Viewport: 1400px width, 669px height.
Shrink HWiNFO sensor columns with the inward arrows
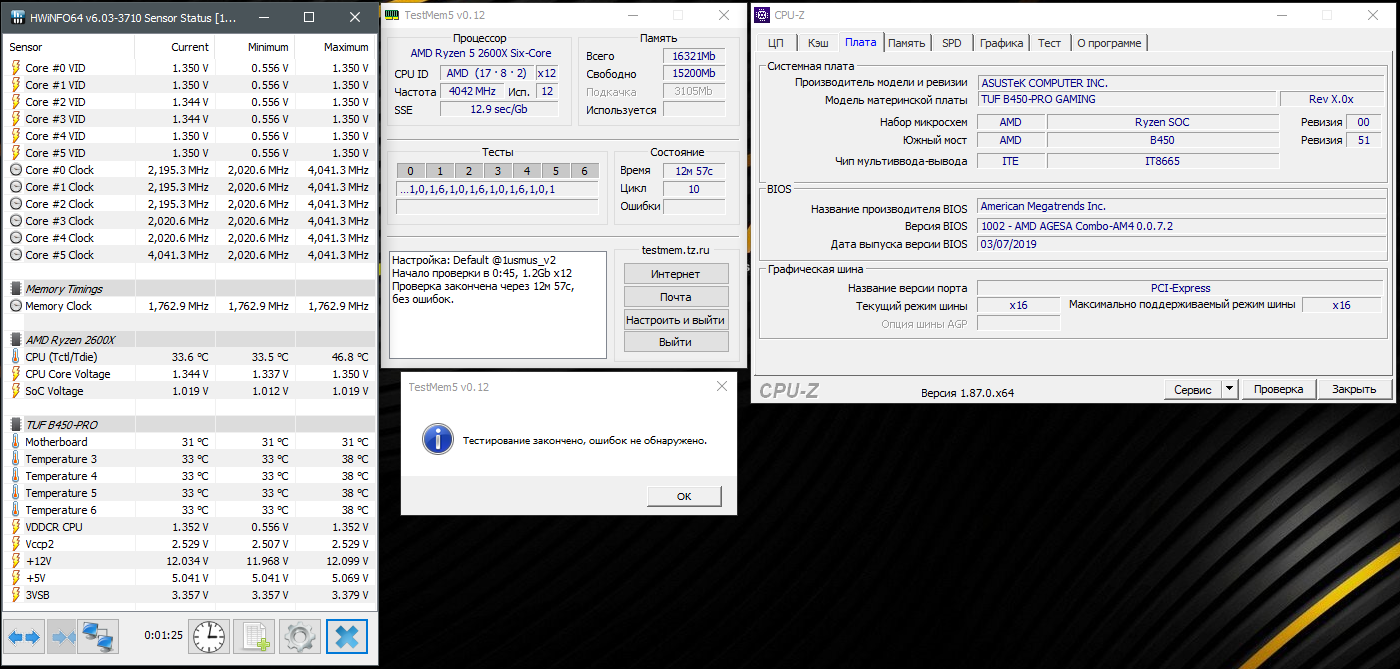click(62, 636)
